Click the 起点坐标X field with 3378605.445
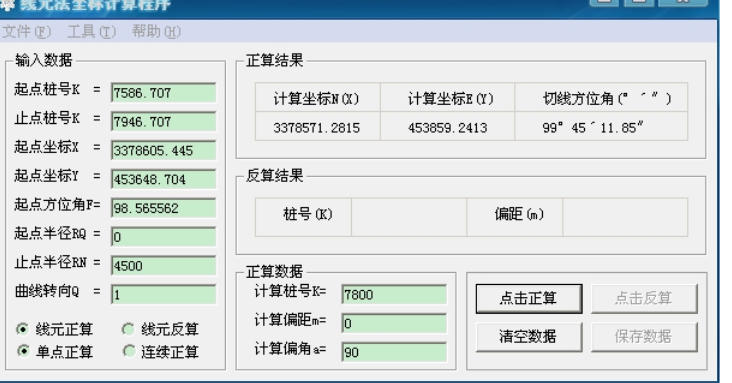Image resolution: width=732 pixels, height=383 pixels. [163, 151]
